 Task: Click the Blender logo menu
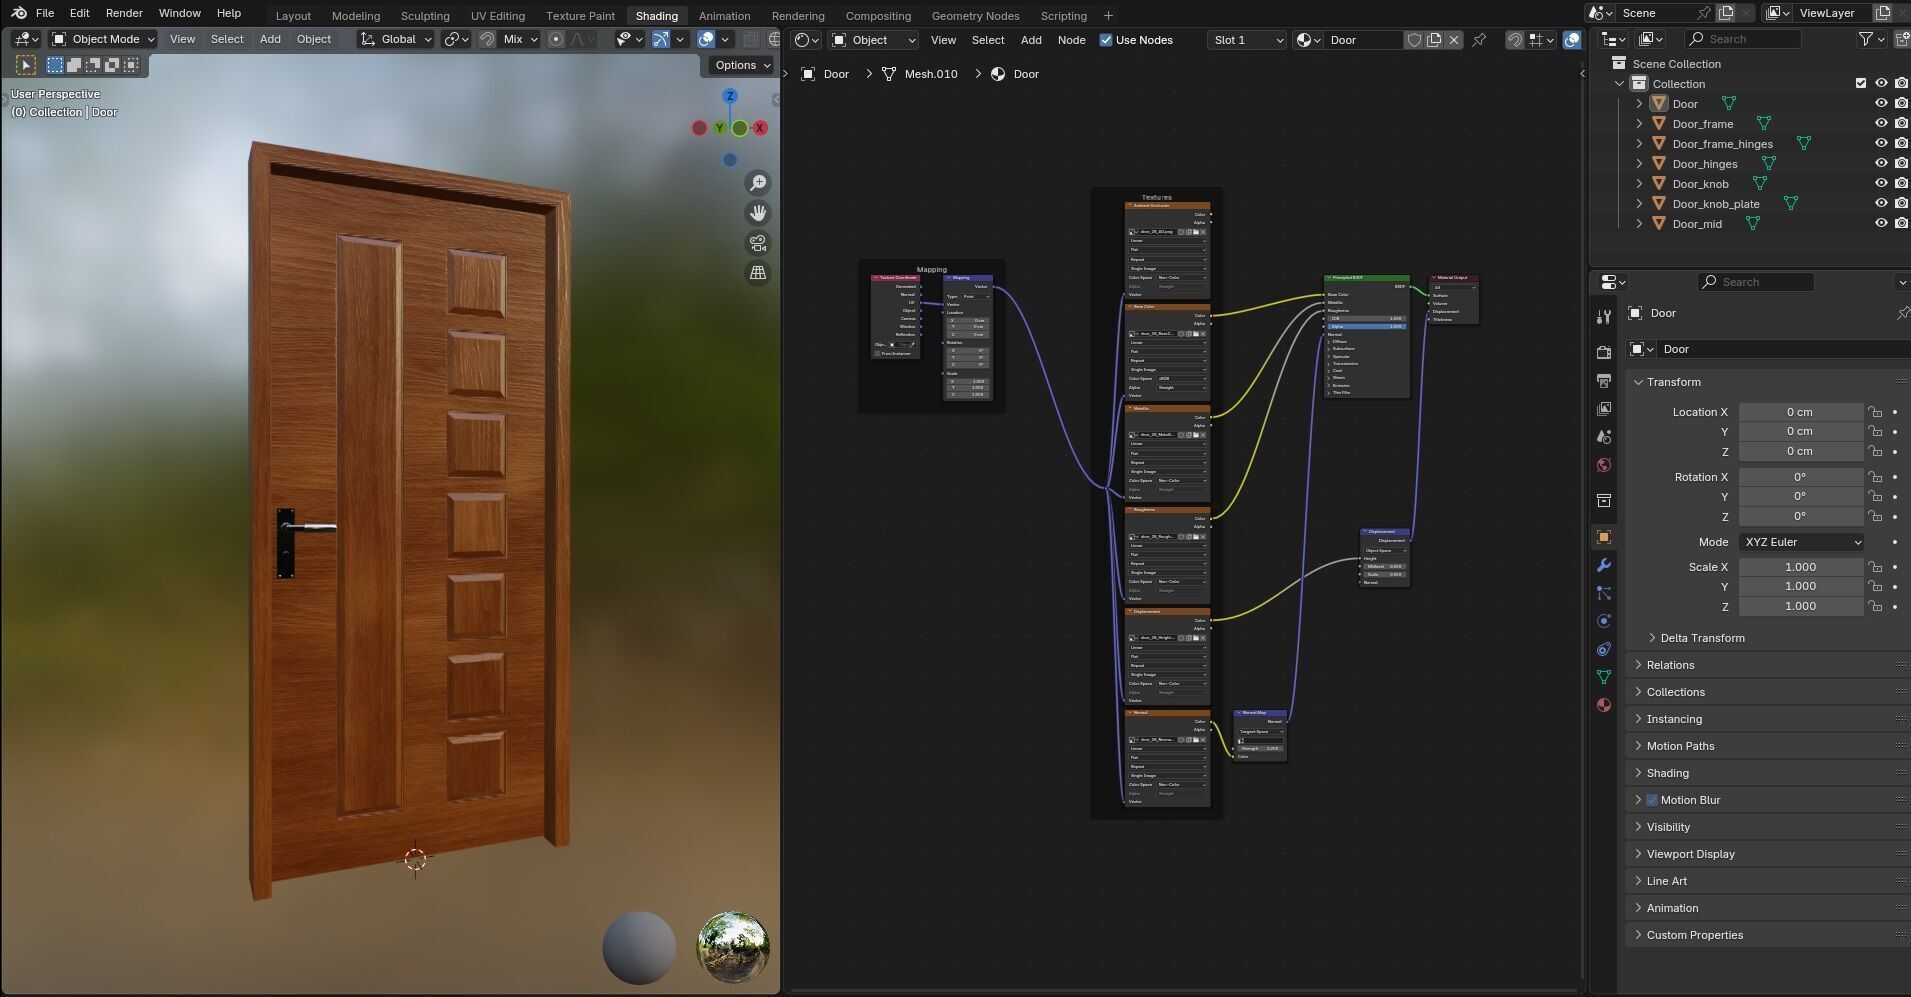click(x=19, y=13)
